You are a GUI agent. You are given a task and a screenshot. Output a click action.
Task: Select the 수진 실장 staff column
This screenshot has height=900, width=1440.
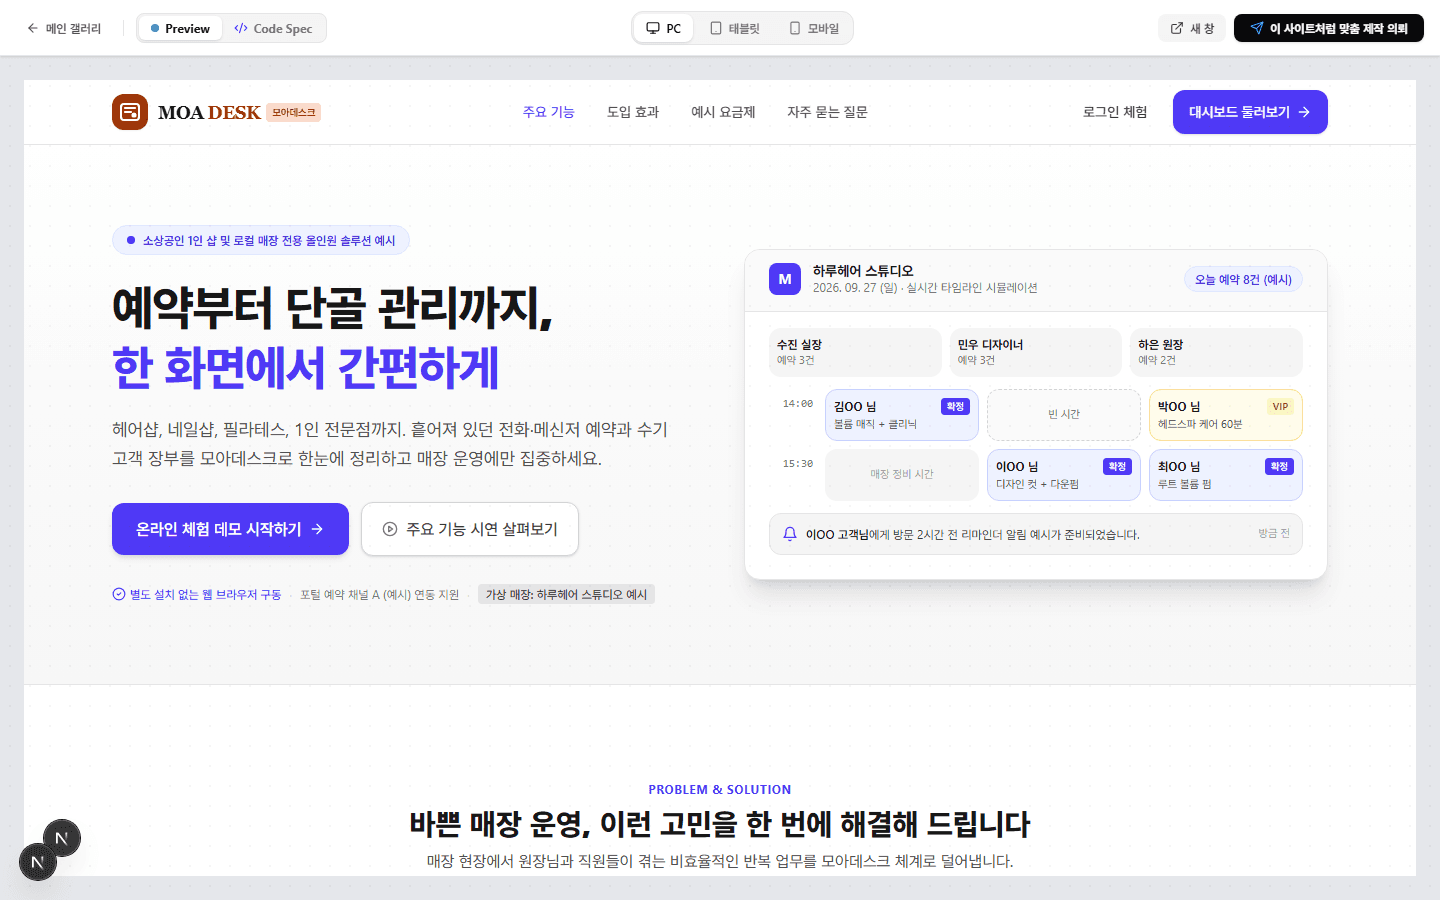855,352
